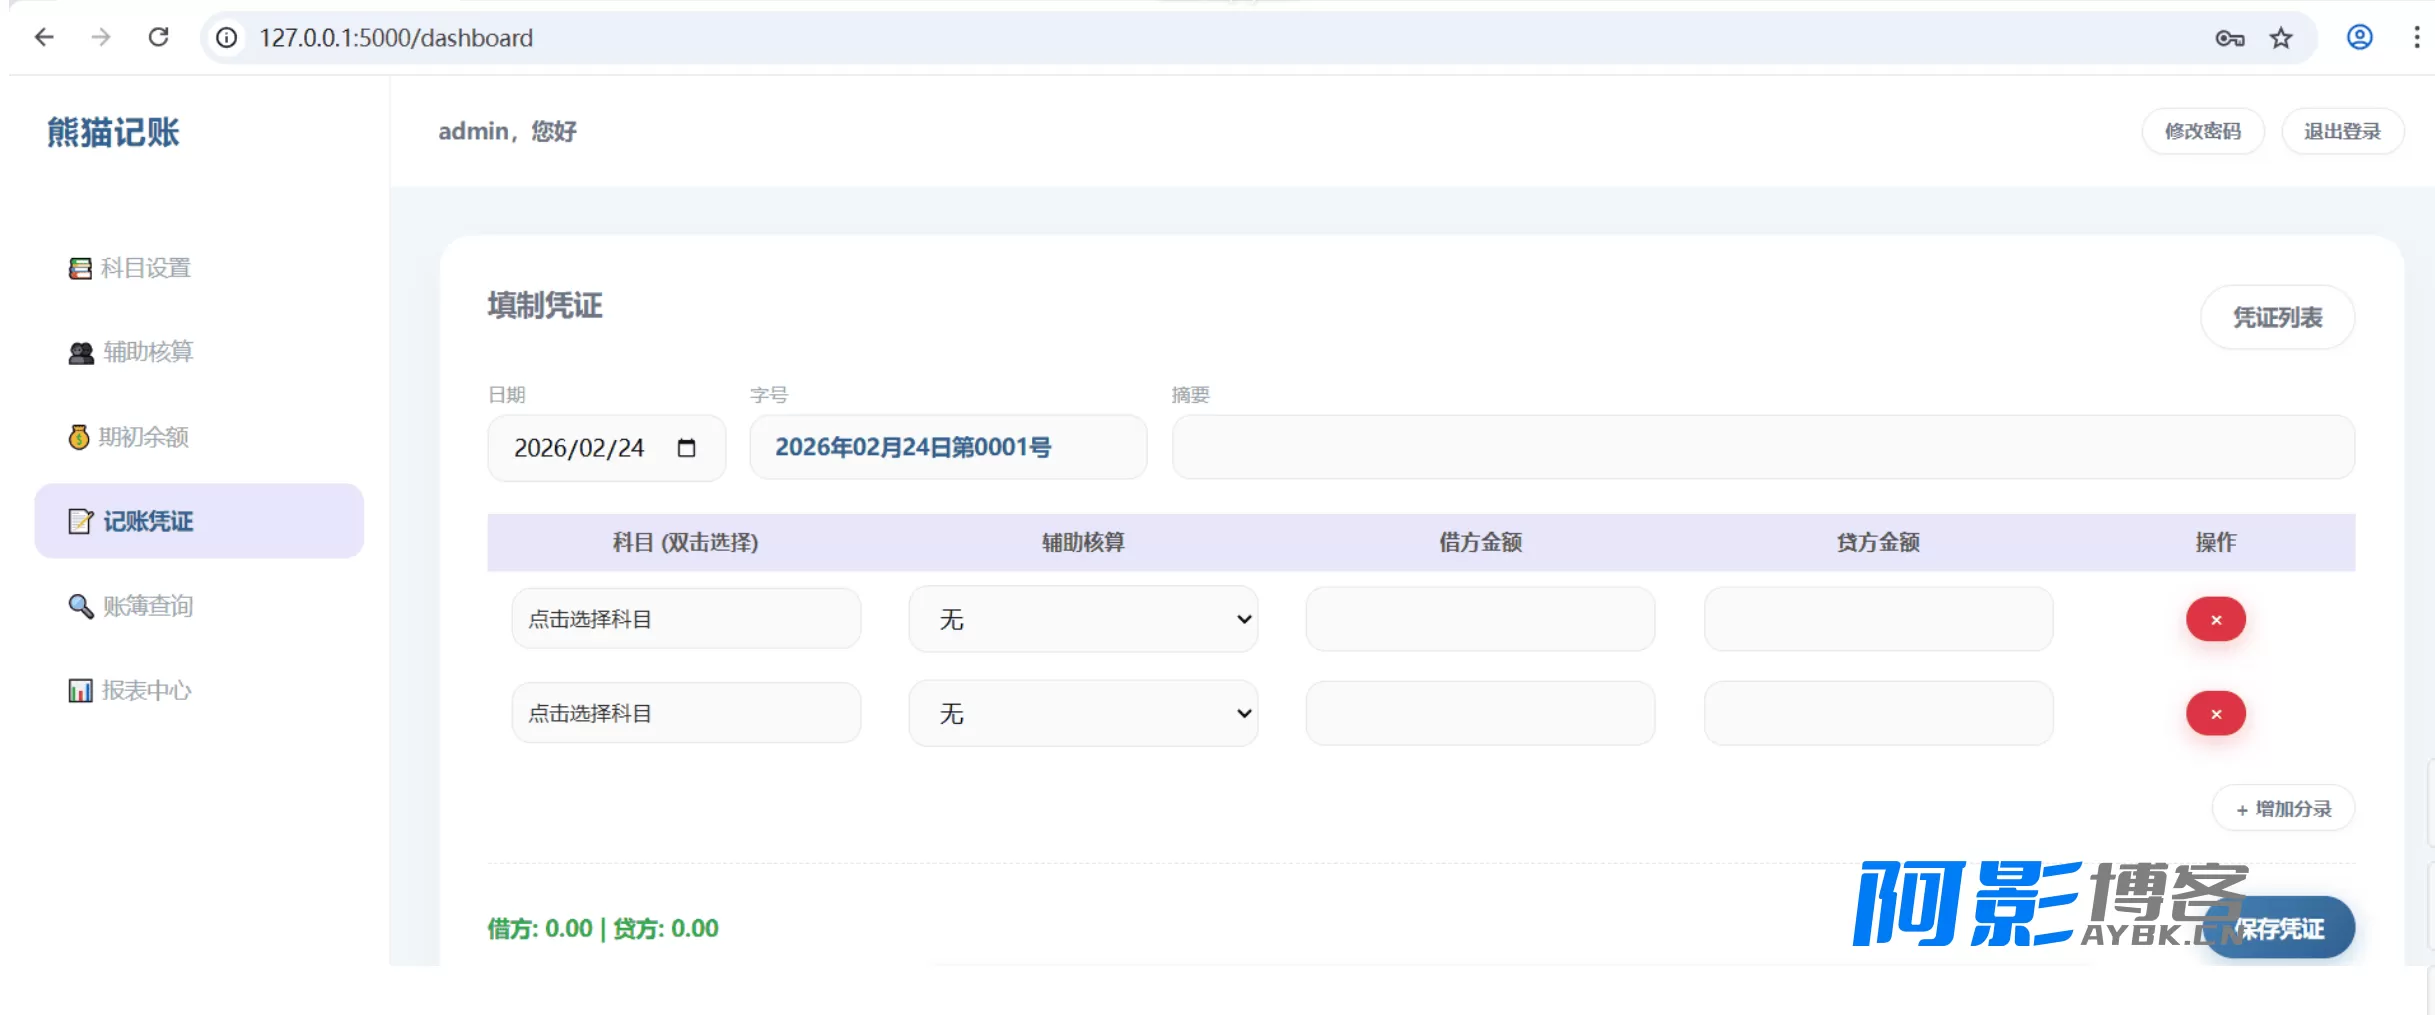Open the browser password key icon
Viewport: 2435px width, 1015px height.
tap(2230, 38)
